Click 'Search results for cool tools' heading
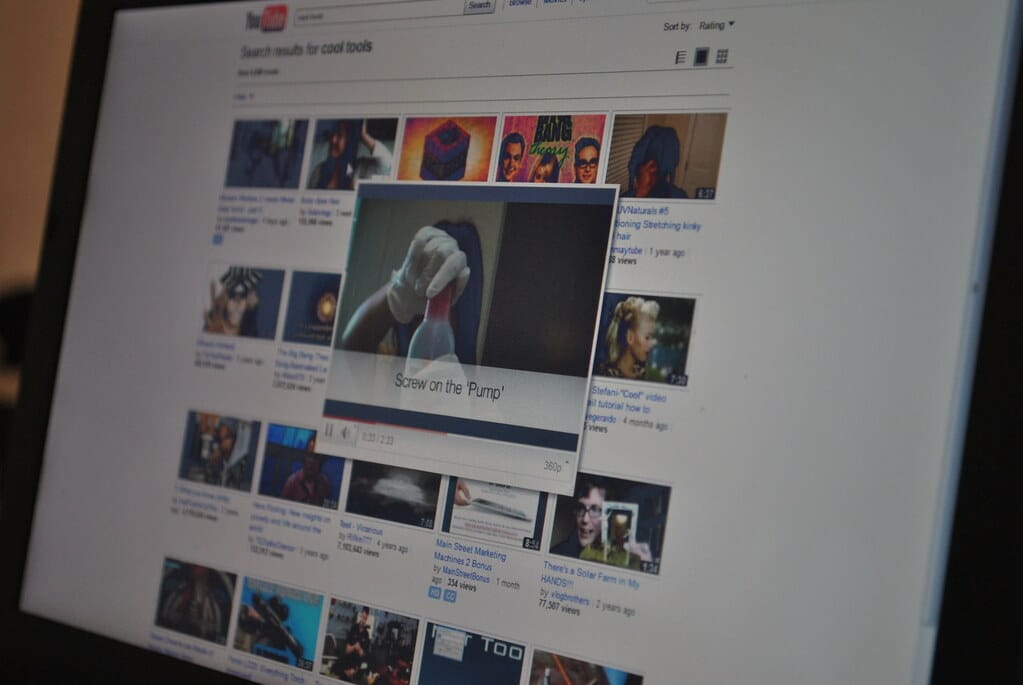Image resolution: width=1023 pixels, height=685 pixels. pyautogui.click(x=306, y=48)
